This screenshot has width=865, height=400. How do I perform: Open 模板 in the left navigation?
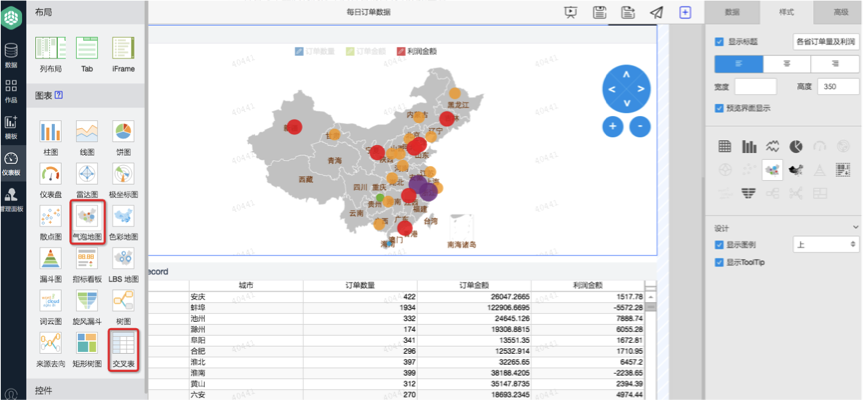pyautogui.click(x=11, y=127)
